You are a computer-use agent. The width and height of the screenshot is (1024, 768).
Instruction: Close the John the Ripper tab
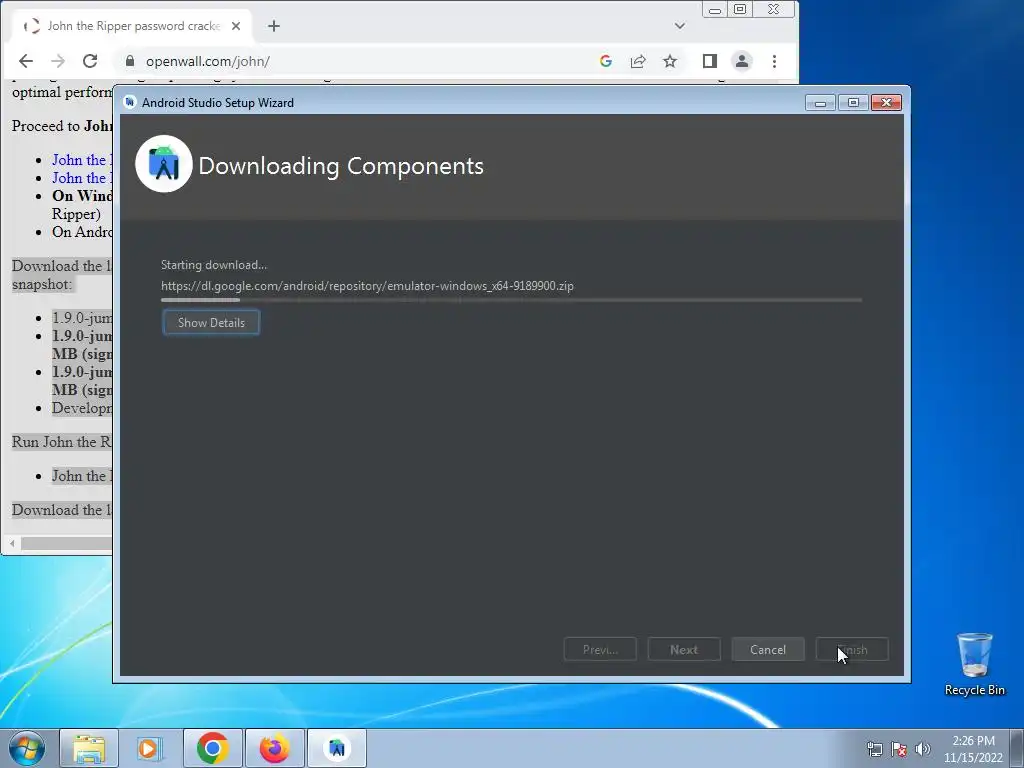tap(236, 26)
